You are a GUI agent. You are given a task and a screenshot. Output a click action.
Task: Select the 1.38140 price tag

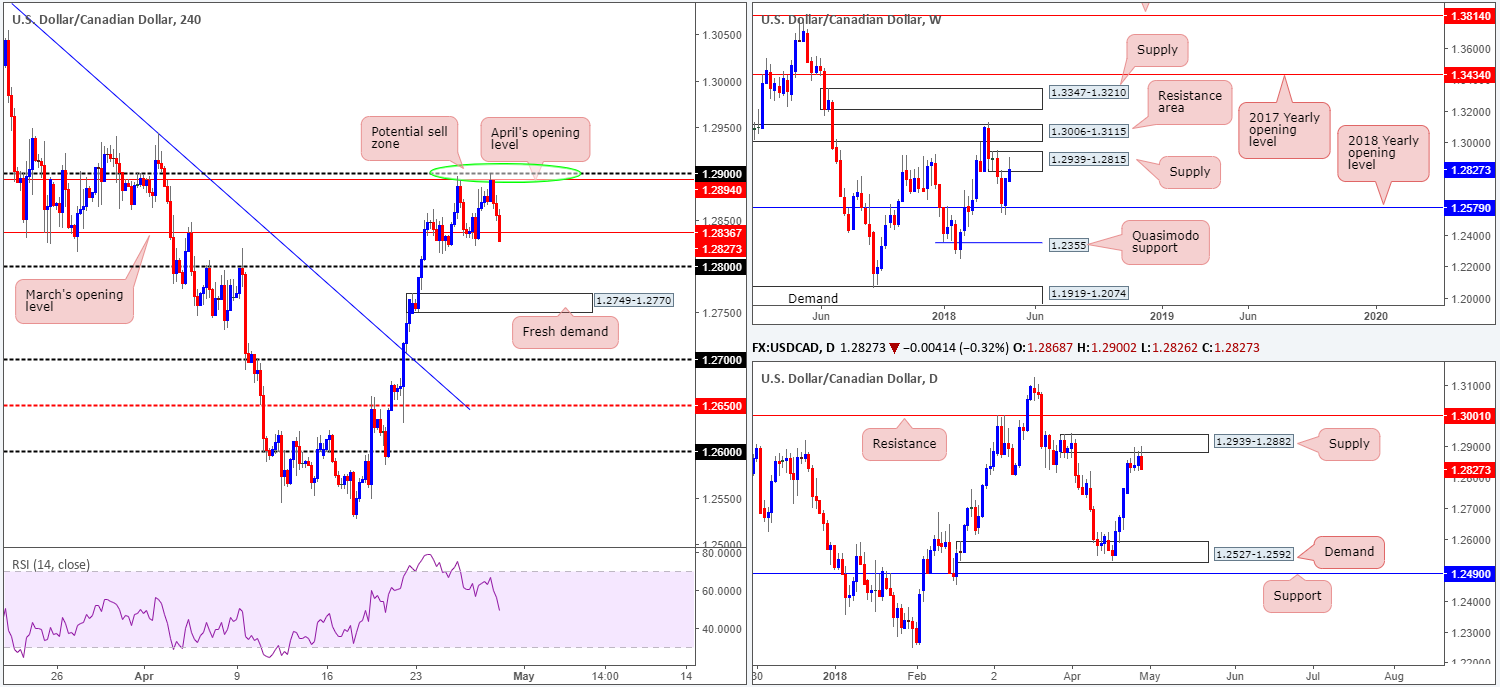[x=1470, y=17]
